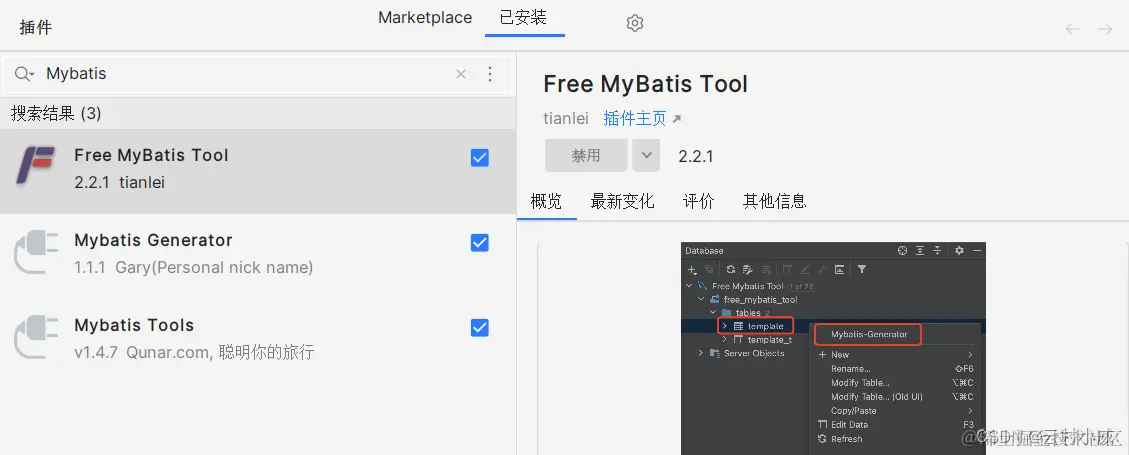Click the refresh icon in preview Database toolbar
Screen dimensions: 1129x455
click(730, 269)
